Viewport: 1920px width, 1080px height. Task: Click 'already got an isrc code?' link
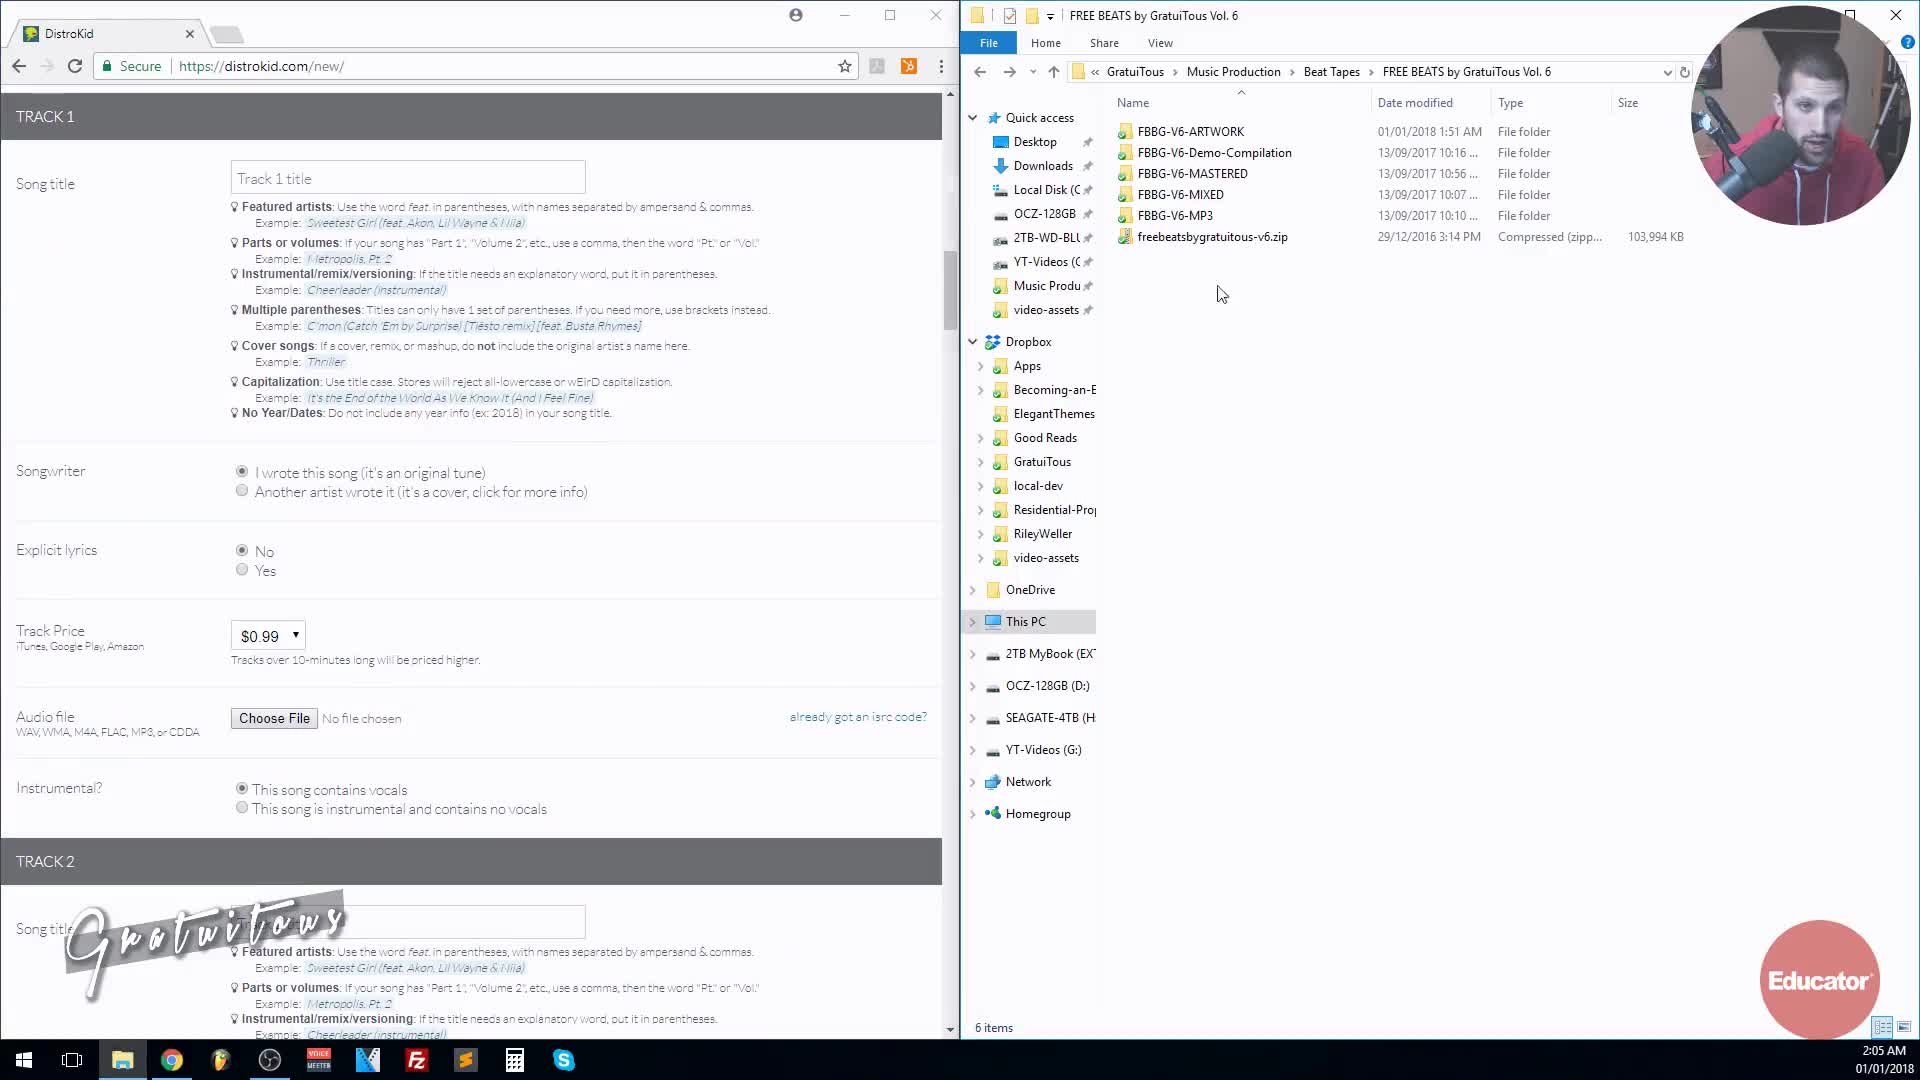(858, 717)
